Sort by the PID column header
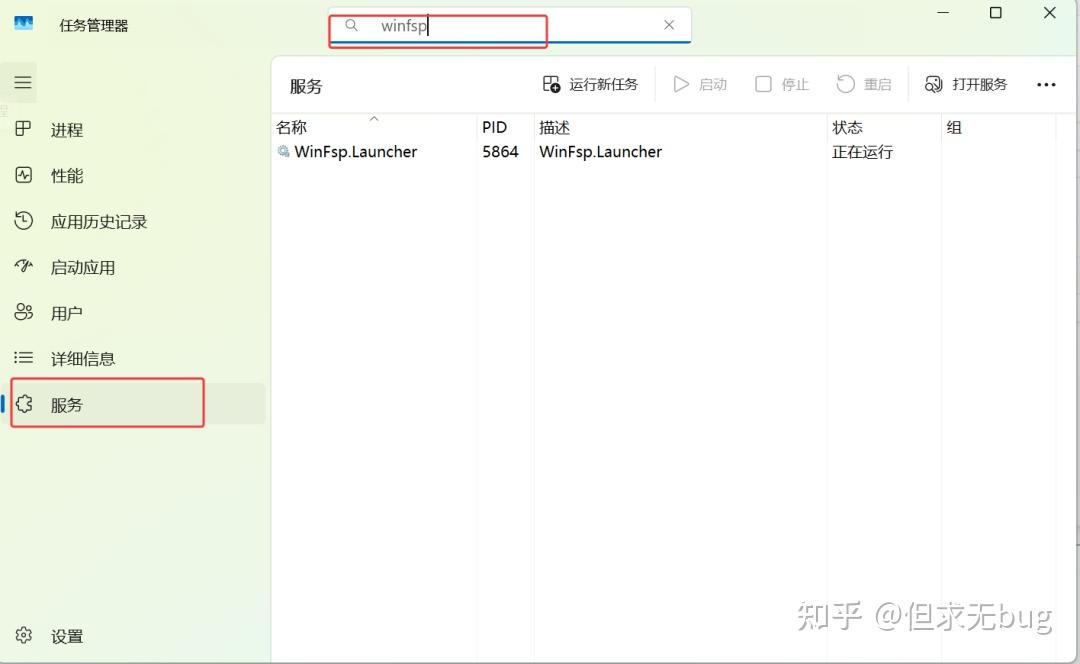The height and width of the screenshot is (664, 1080). (504, 127)
